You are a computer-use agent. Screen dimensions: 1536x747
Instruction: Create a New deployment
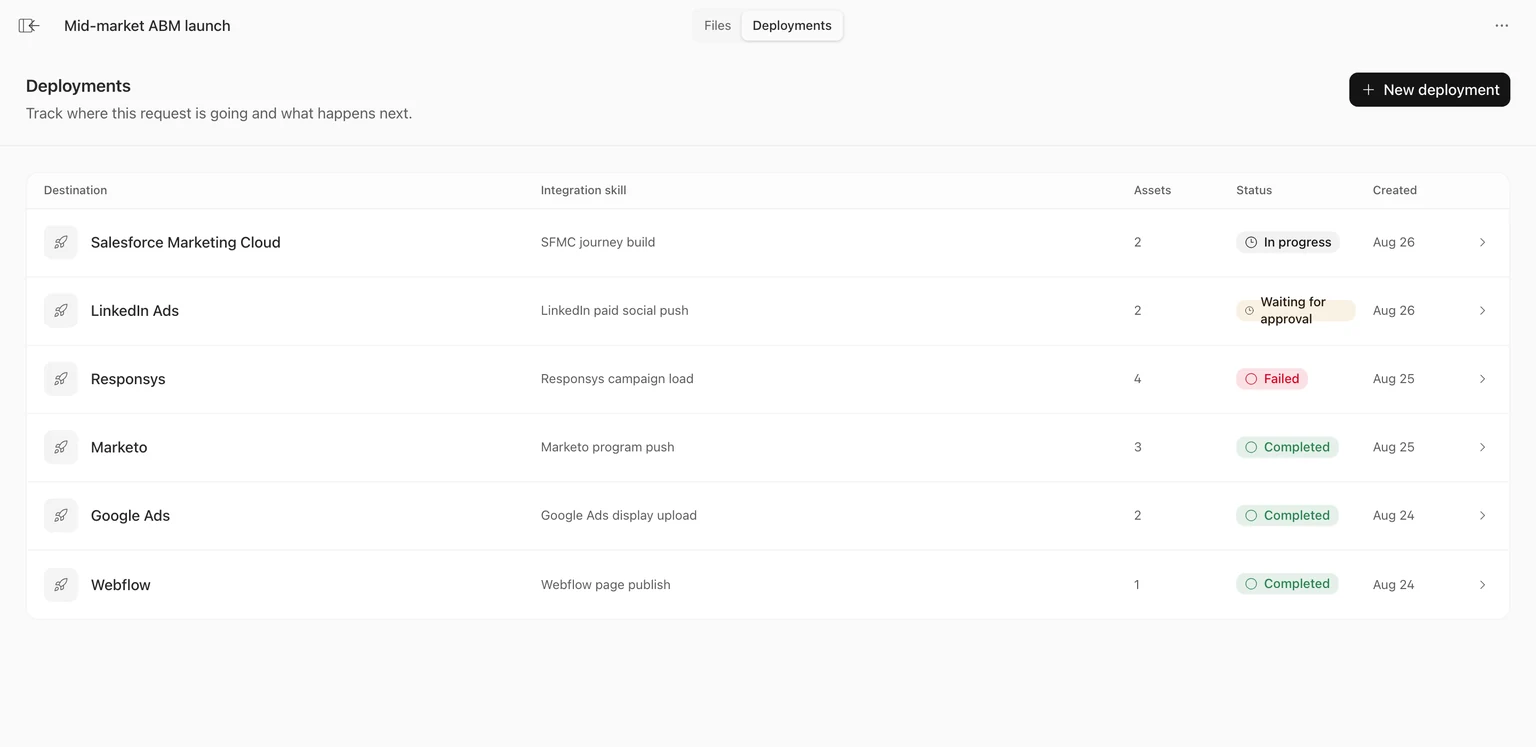(x=1429, y=90)
